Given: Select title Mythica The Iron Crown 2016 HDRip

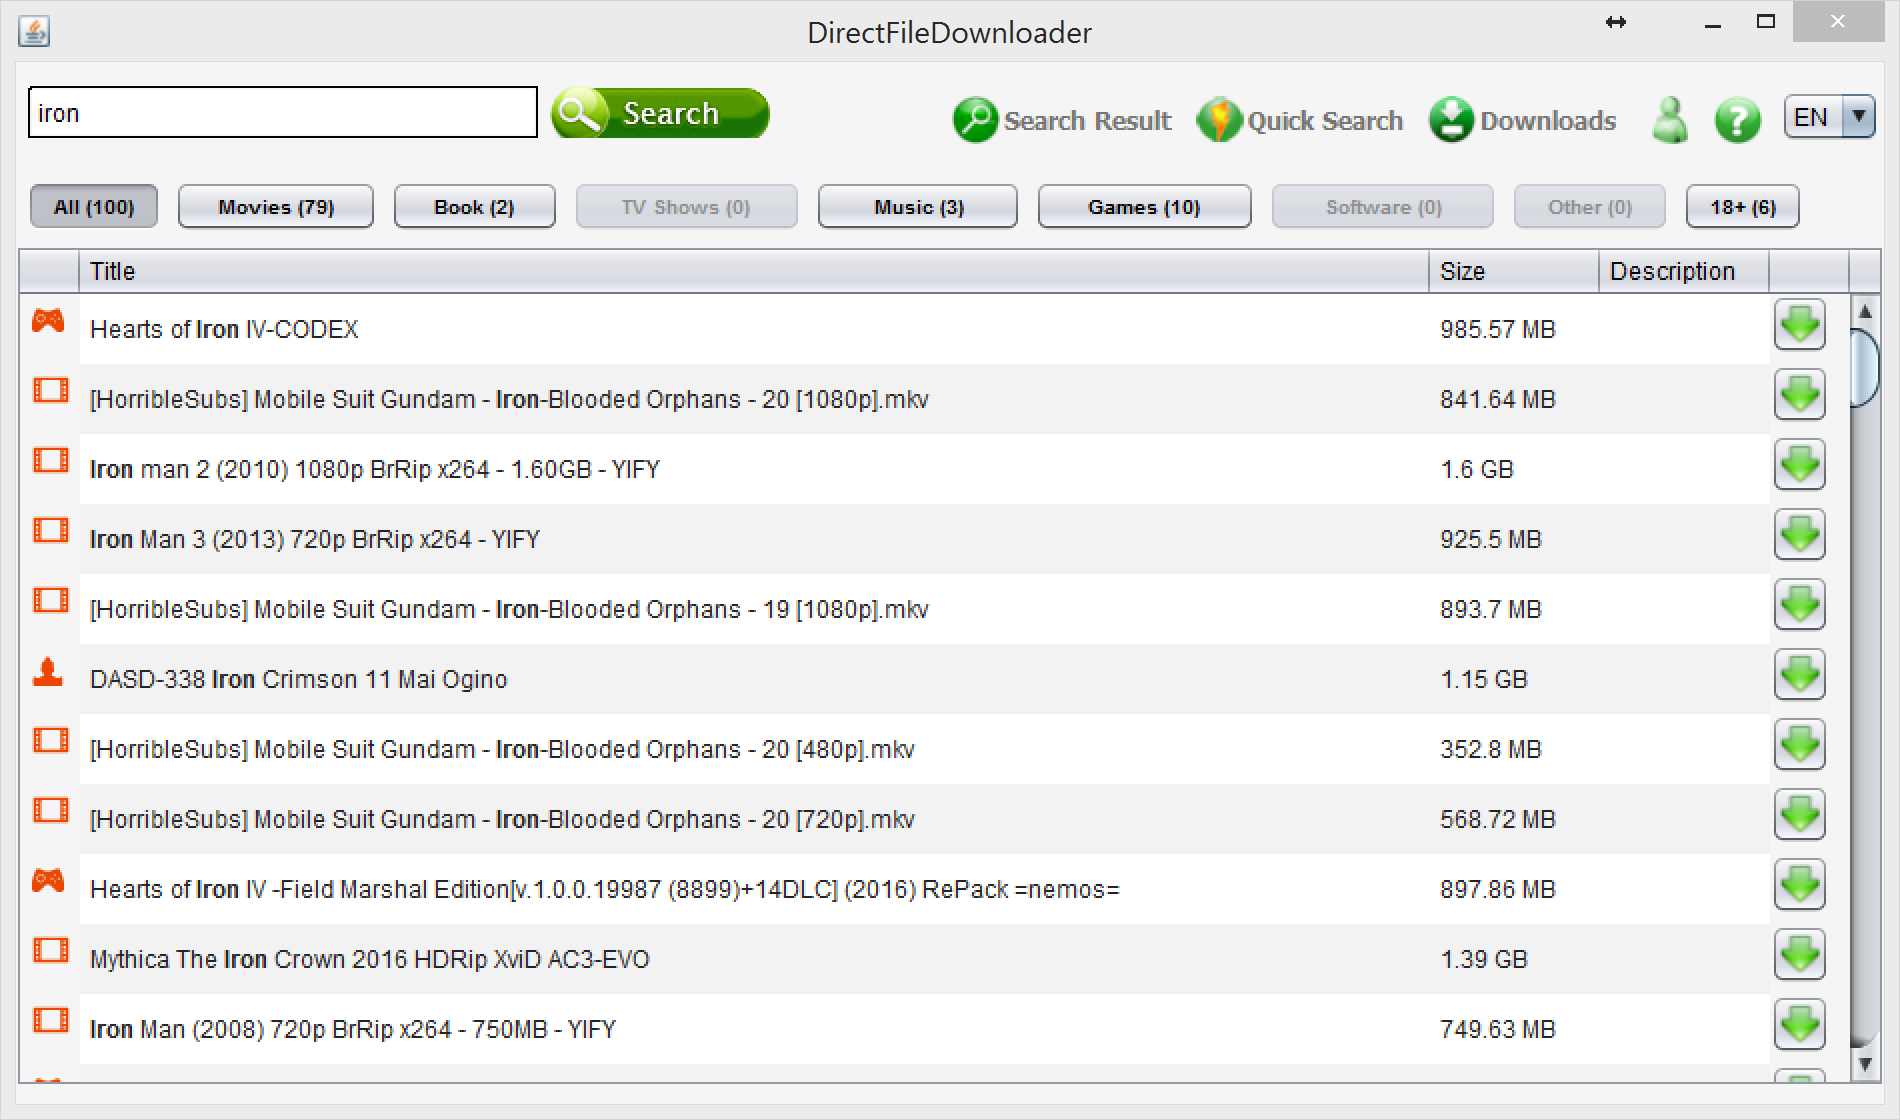Looking at the screenshot, I should pos(370,959).
